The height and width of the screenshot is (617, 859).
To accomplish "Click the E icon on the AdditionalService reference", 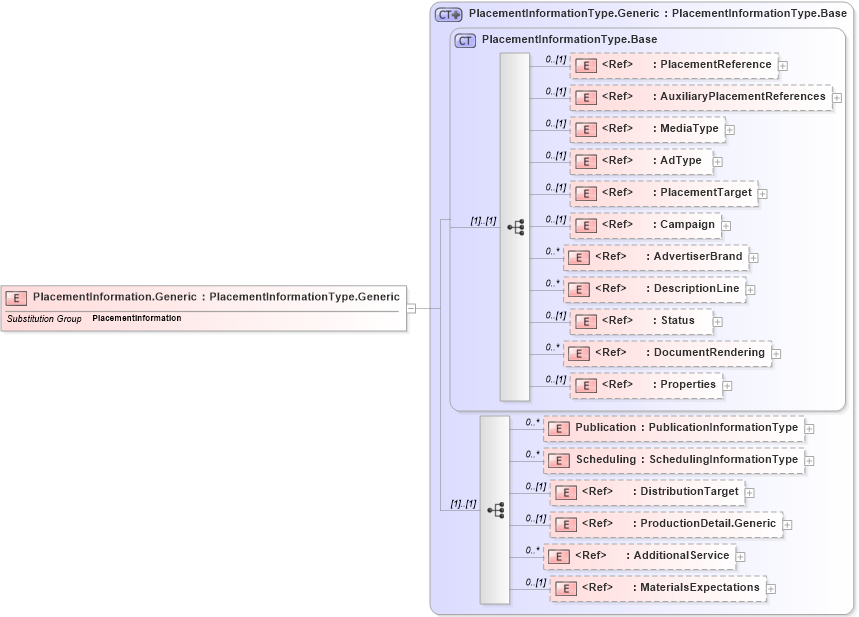I will [x=559, y=556].
